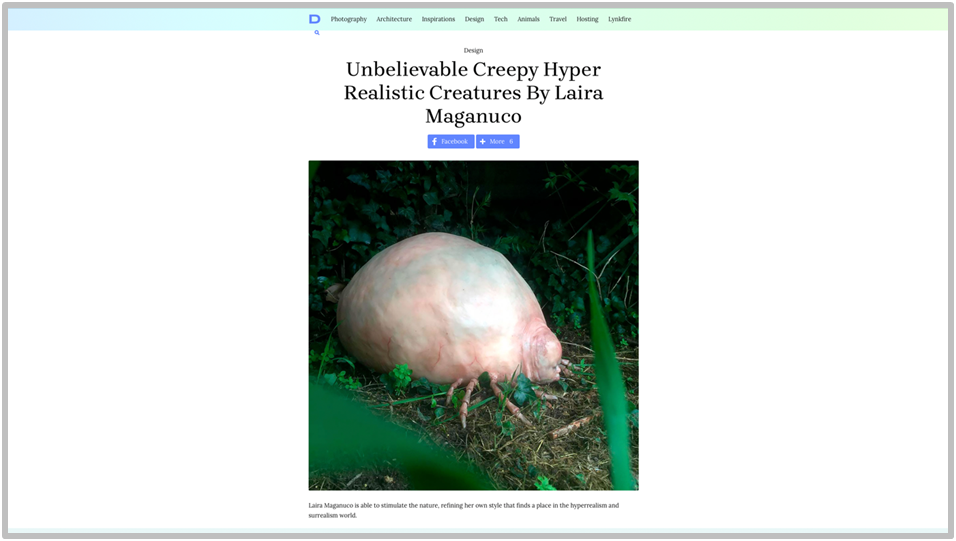Open the Inspirations menu item
956x541 pixels.
(438, 19)
